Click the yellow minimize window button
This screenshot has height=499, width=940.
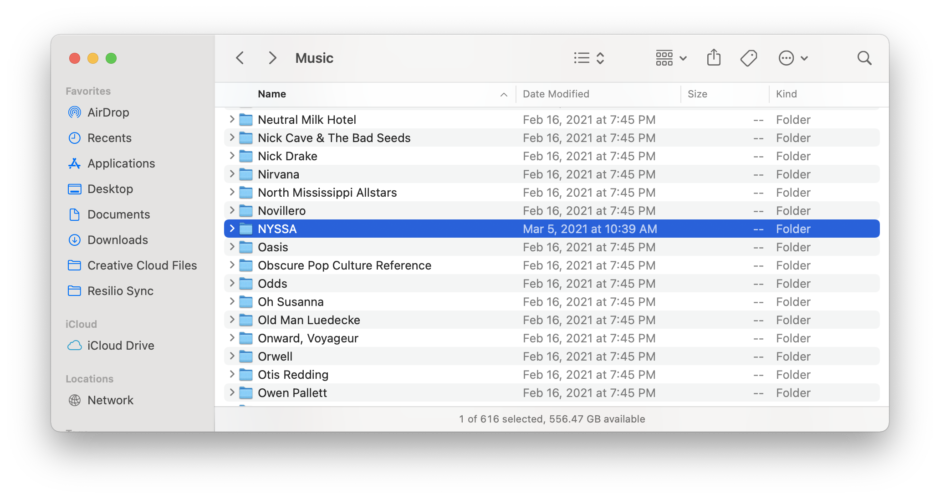93,58
